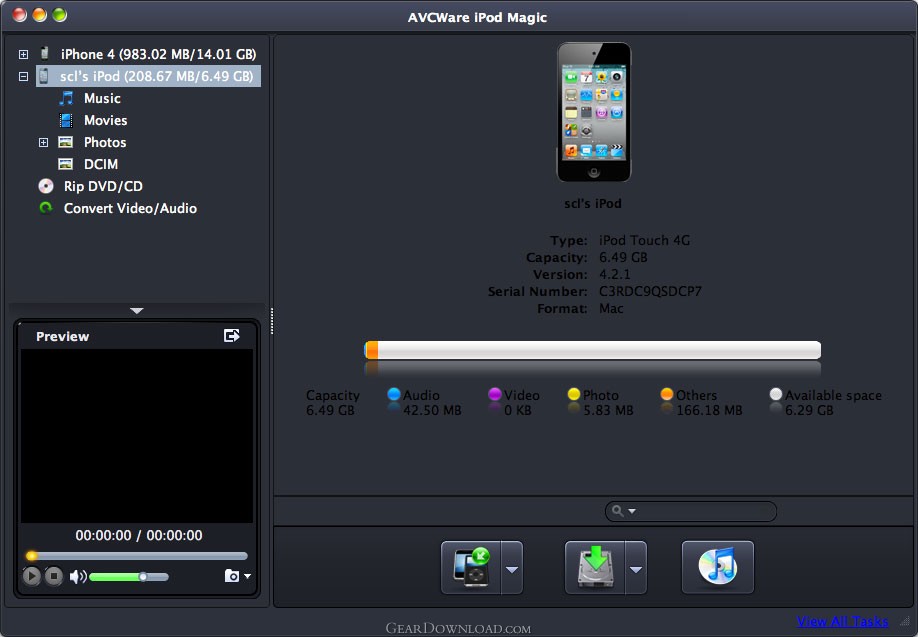This screenshot has height=637, width=918.
Task: Stop the preview playback
Action: pos(53,576)
